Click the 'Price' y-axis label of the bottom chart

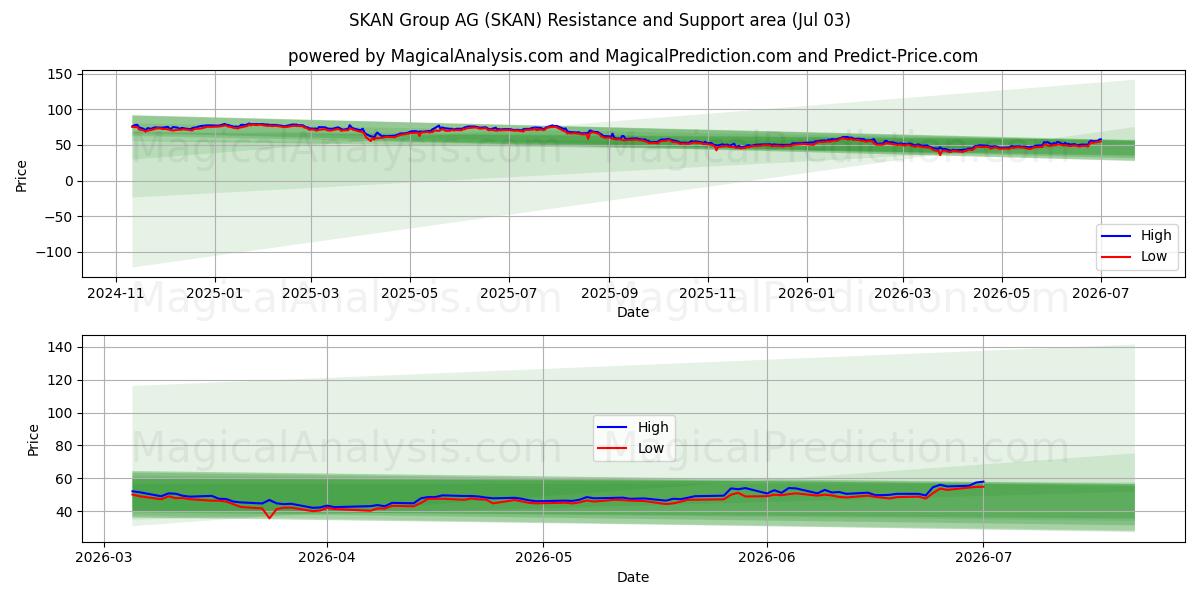pos(34,440)
